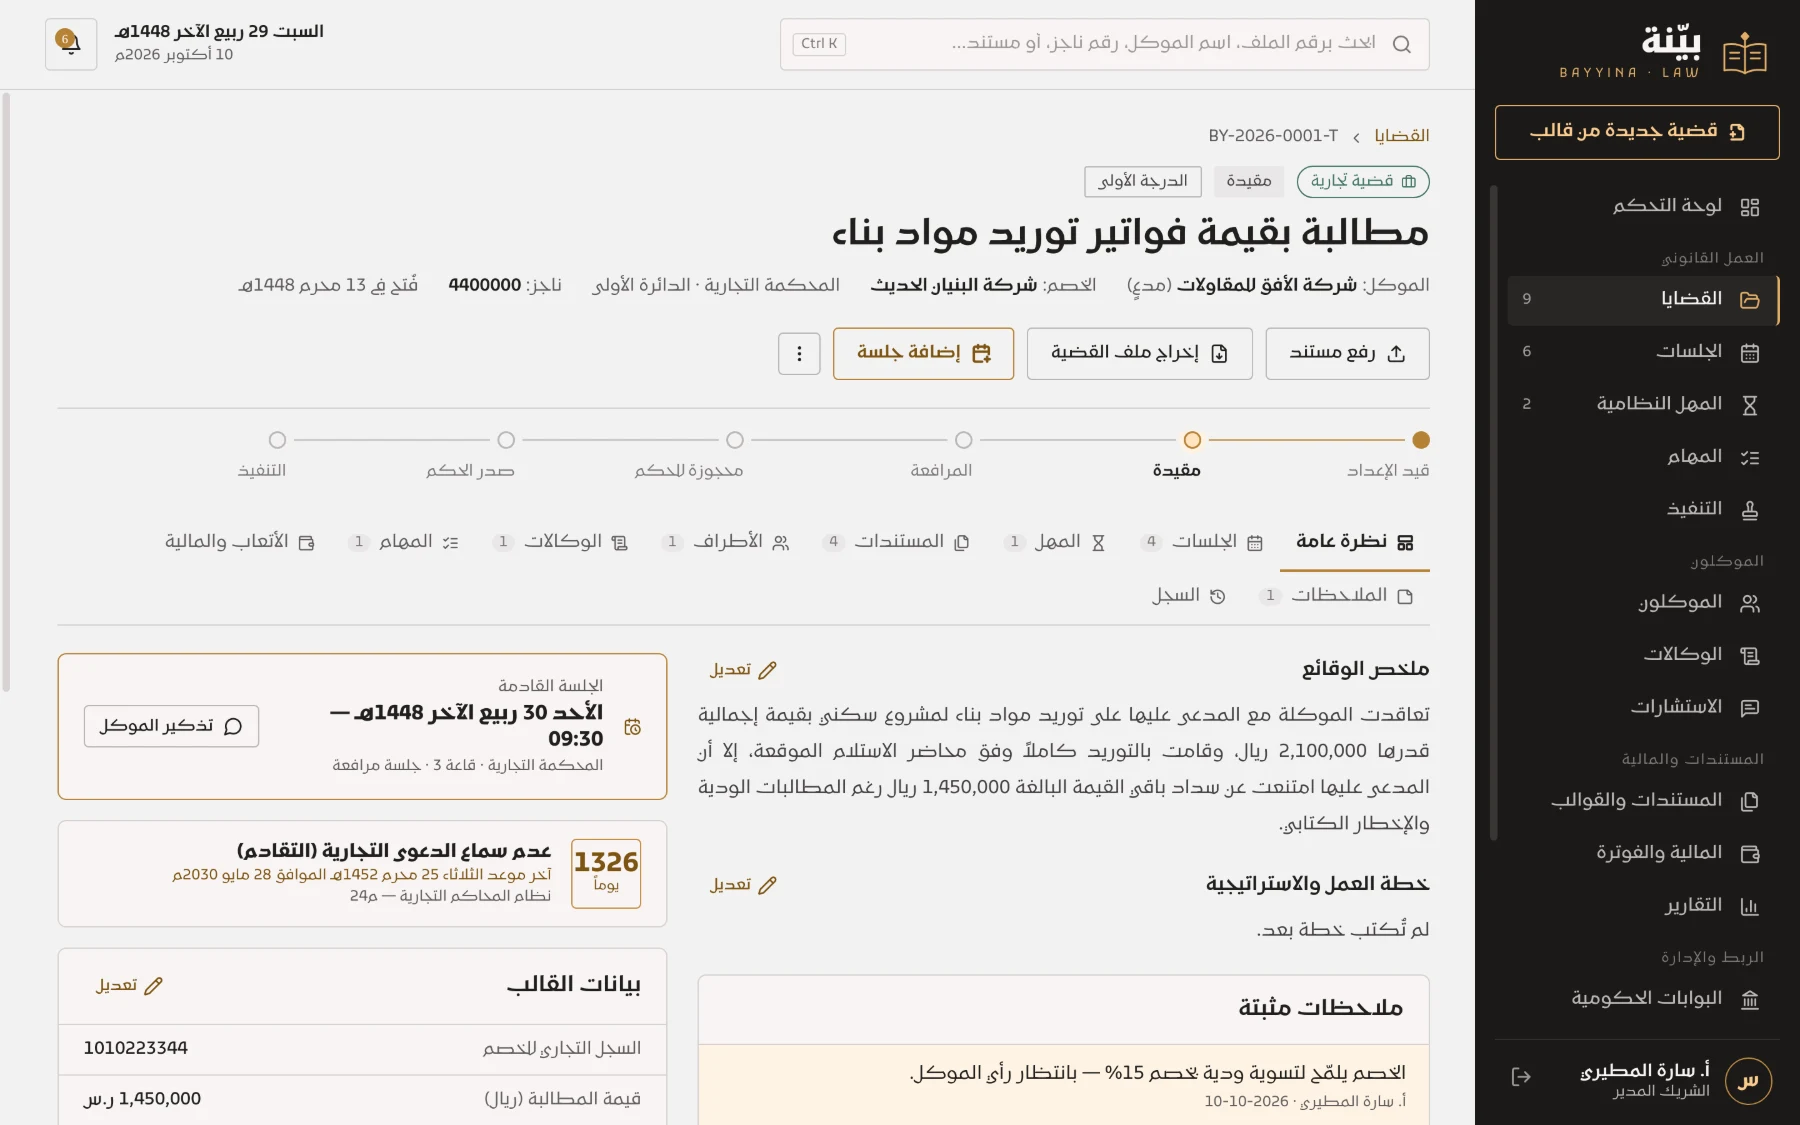
Task: Go to الجلسات in the sidebar
Action: [x=1643, y=352]
